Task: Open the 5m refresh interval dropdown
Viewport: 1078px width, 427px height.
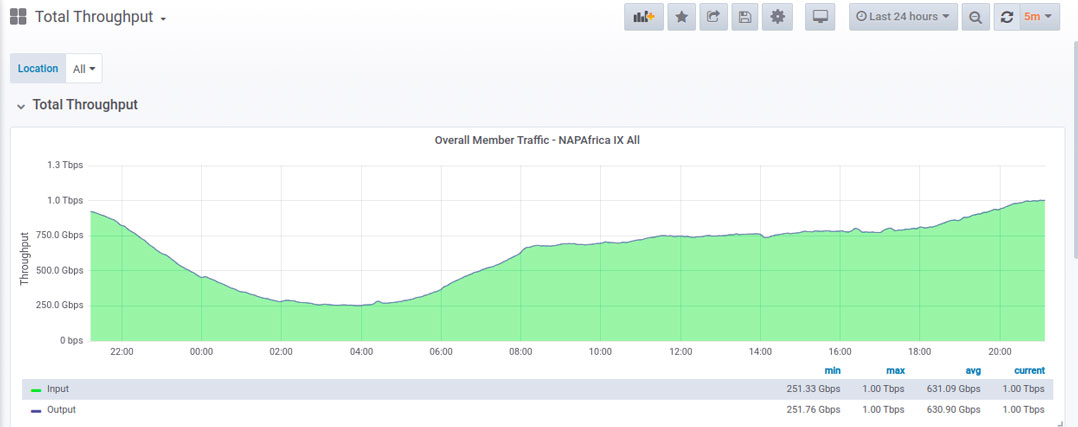Action: [x=1039, y=17]
